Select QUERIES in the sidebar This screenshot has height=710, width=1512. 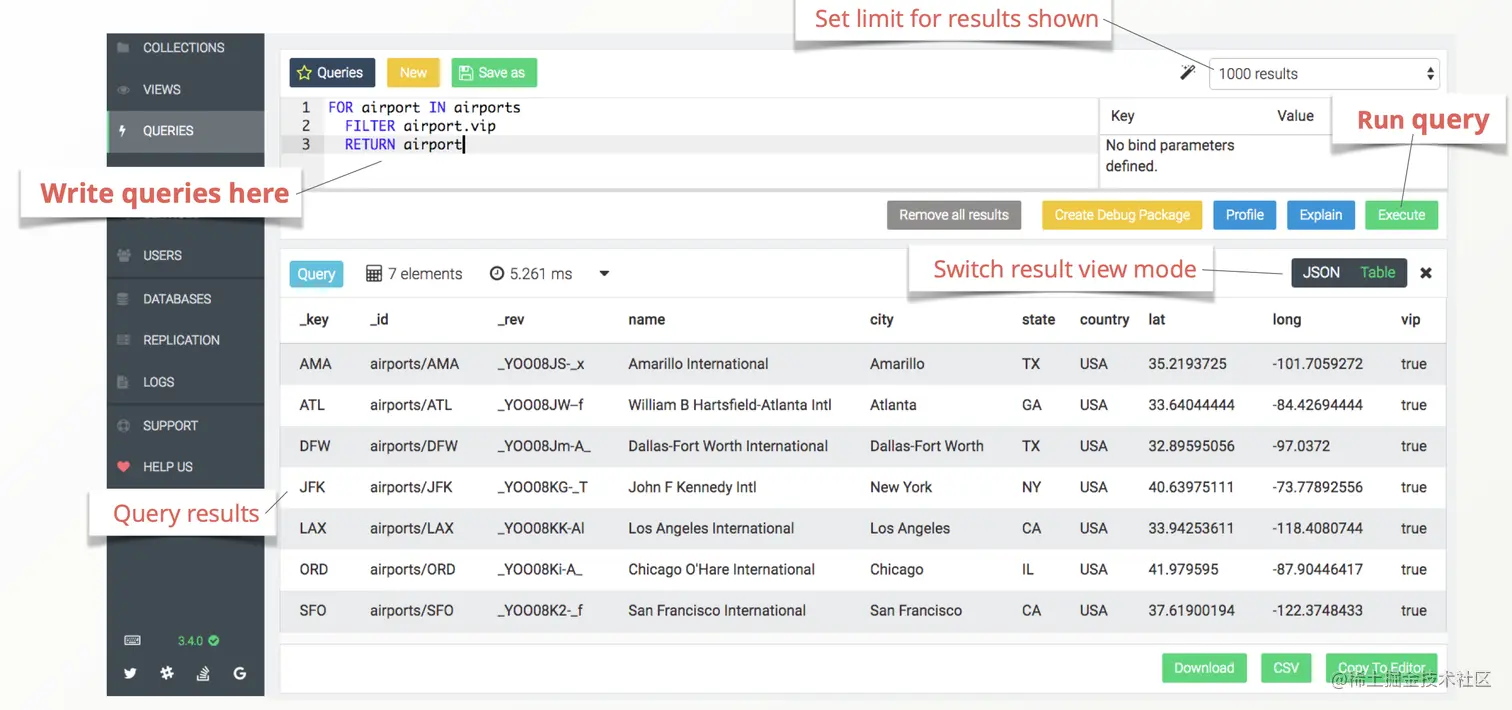pos(186,131)
